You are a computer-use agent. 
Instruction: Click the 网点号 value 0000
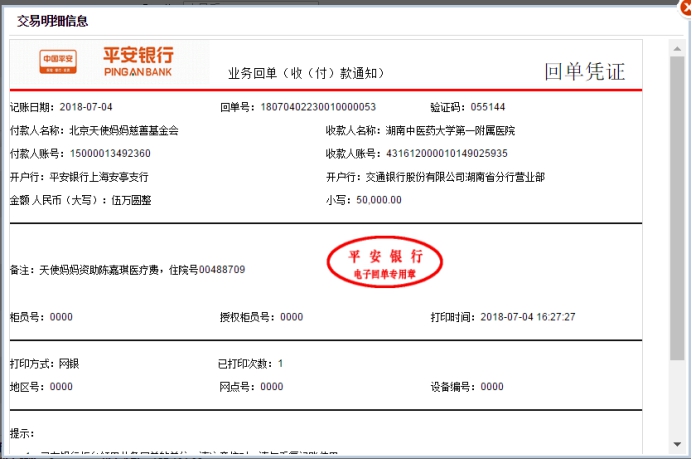pos(272,387)
